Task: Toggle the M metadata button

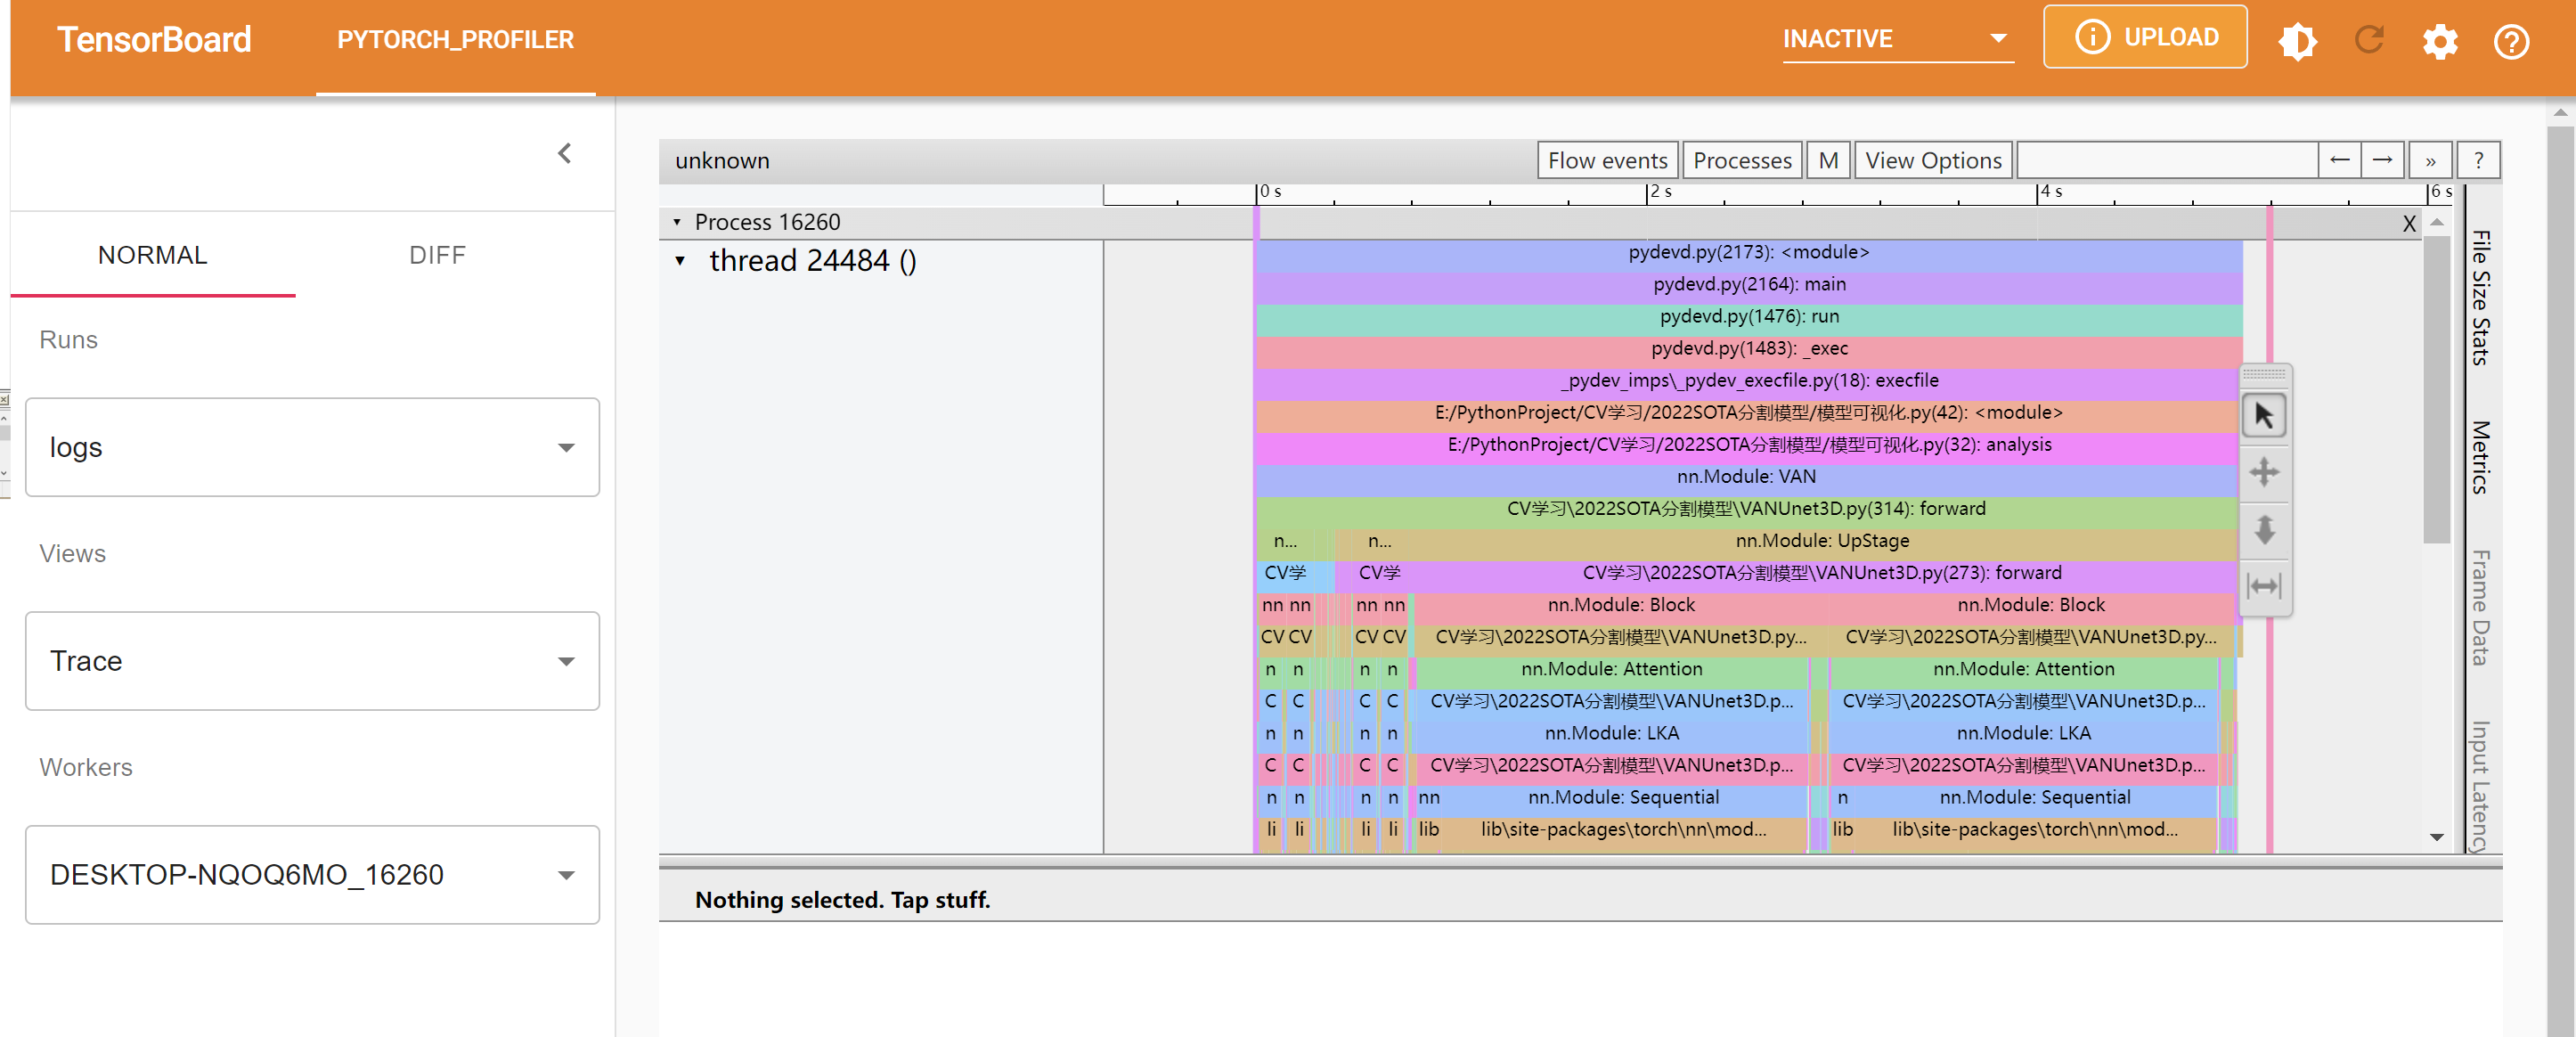Action: (1828, 159)
